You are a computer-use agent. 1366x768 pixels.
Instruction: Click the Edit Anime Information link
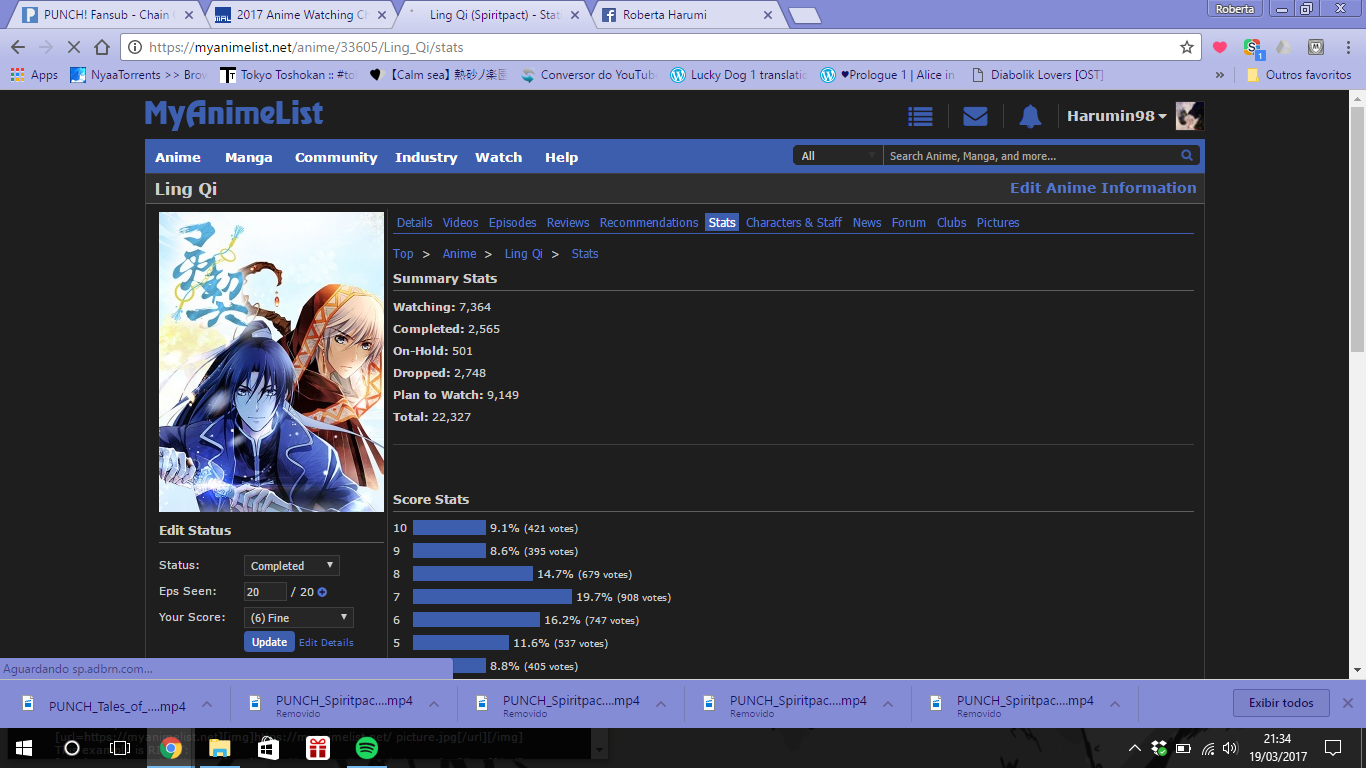pos(1102,188)
